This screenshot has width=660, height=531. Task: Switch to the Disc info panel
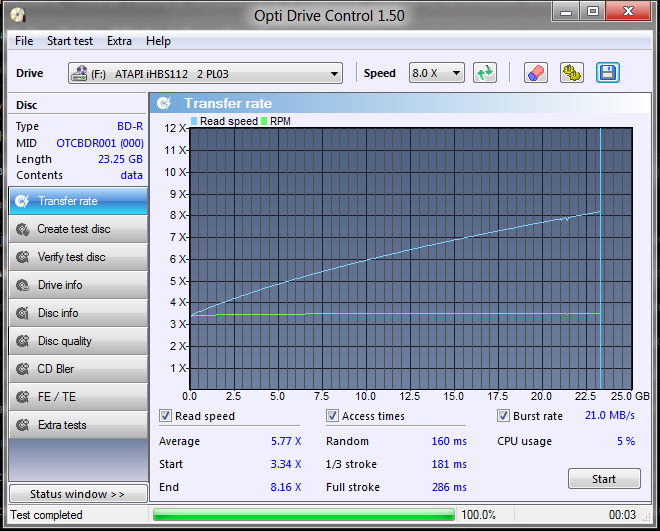[x=78, y=313]
